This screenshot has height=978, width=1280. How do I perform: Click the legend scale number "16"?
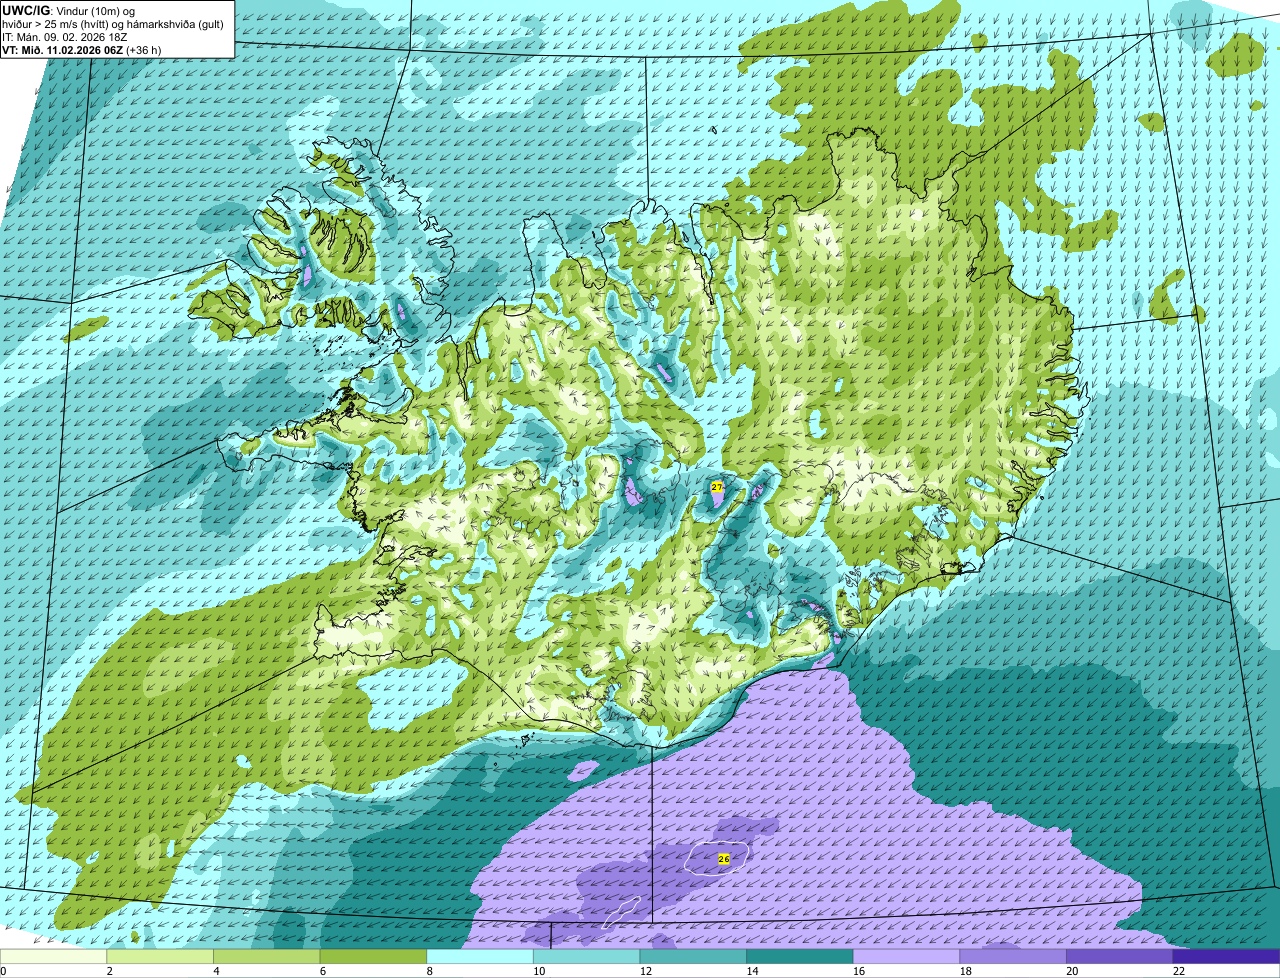coord(859,971)
